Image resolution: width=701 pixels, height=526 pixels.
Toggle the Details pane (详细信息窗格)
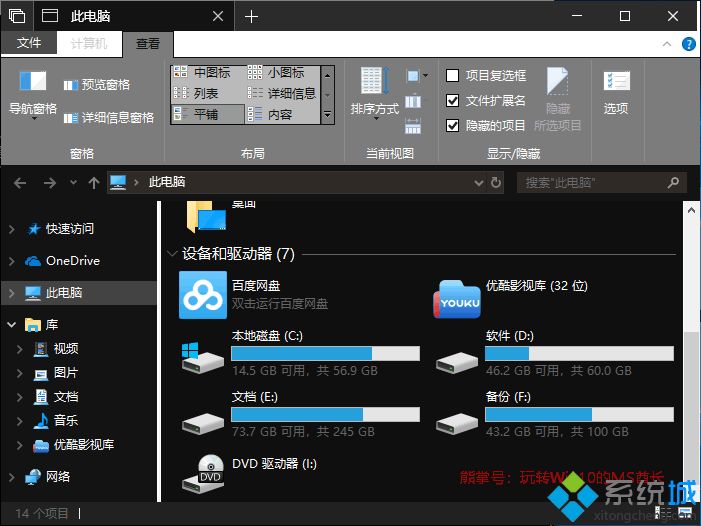109,118
